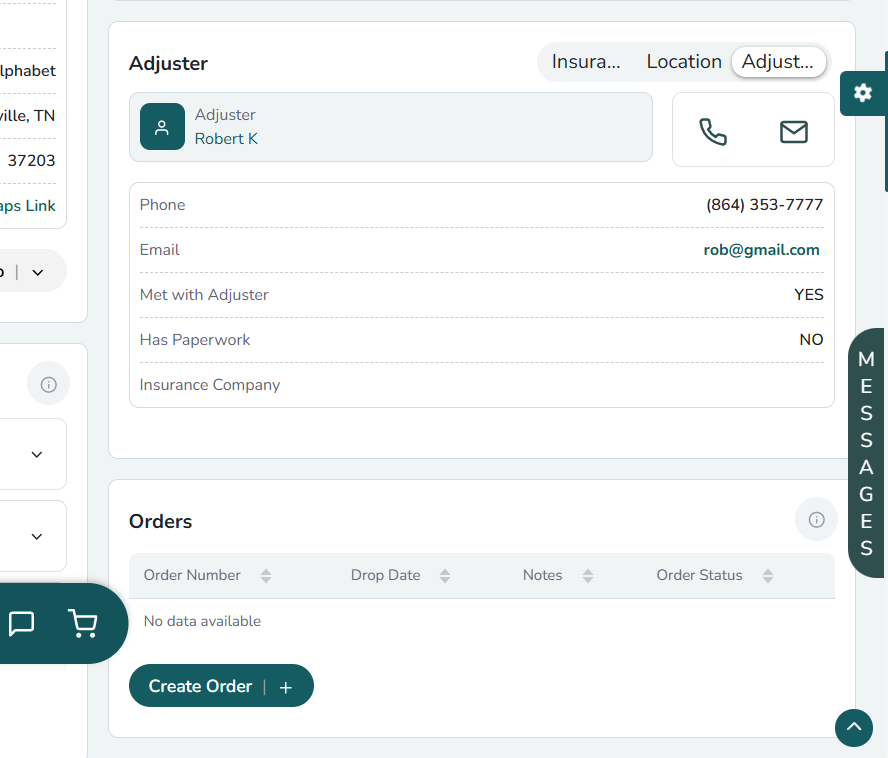This screenshot has height=758, width=888.
Task: Open the chat bubble icon
Action: (x=21, y=623)
